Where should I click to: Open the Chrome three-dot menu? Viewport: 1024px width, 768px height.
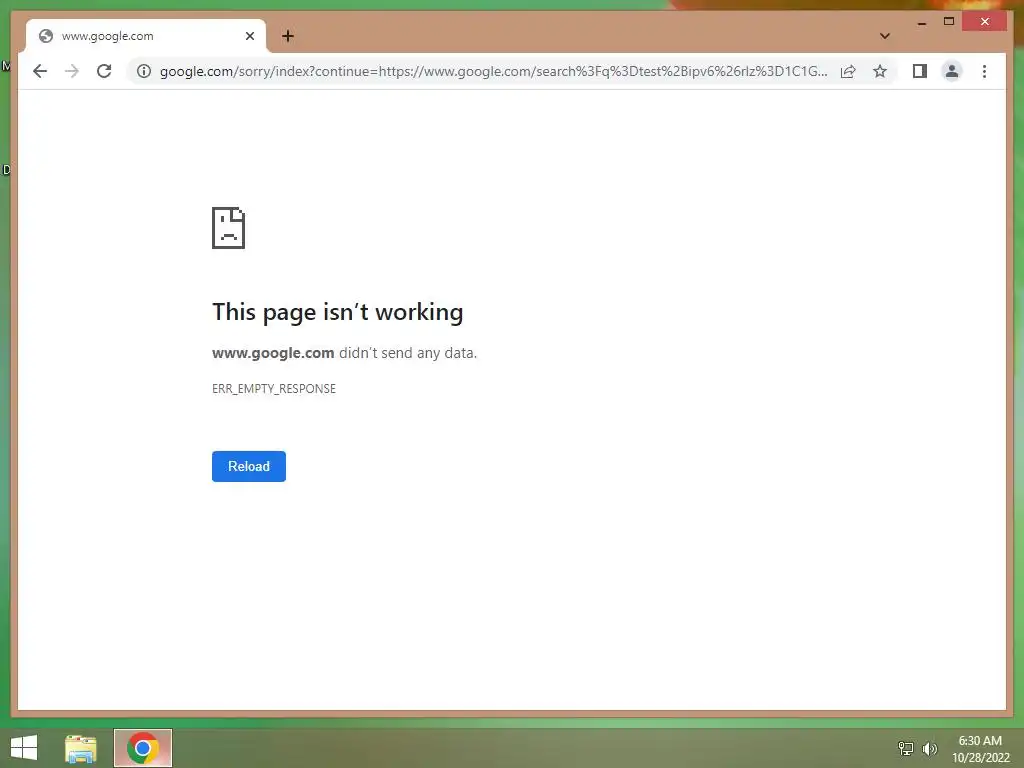point(984,71)
